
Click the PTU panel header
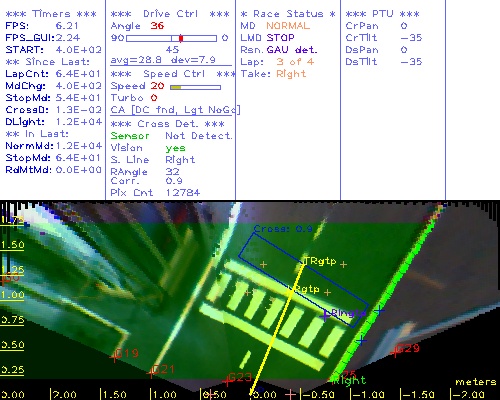click(382, 14)
